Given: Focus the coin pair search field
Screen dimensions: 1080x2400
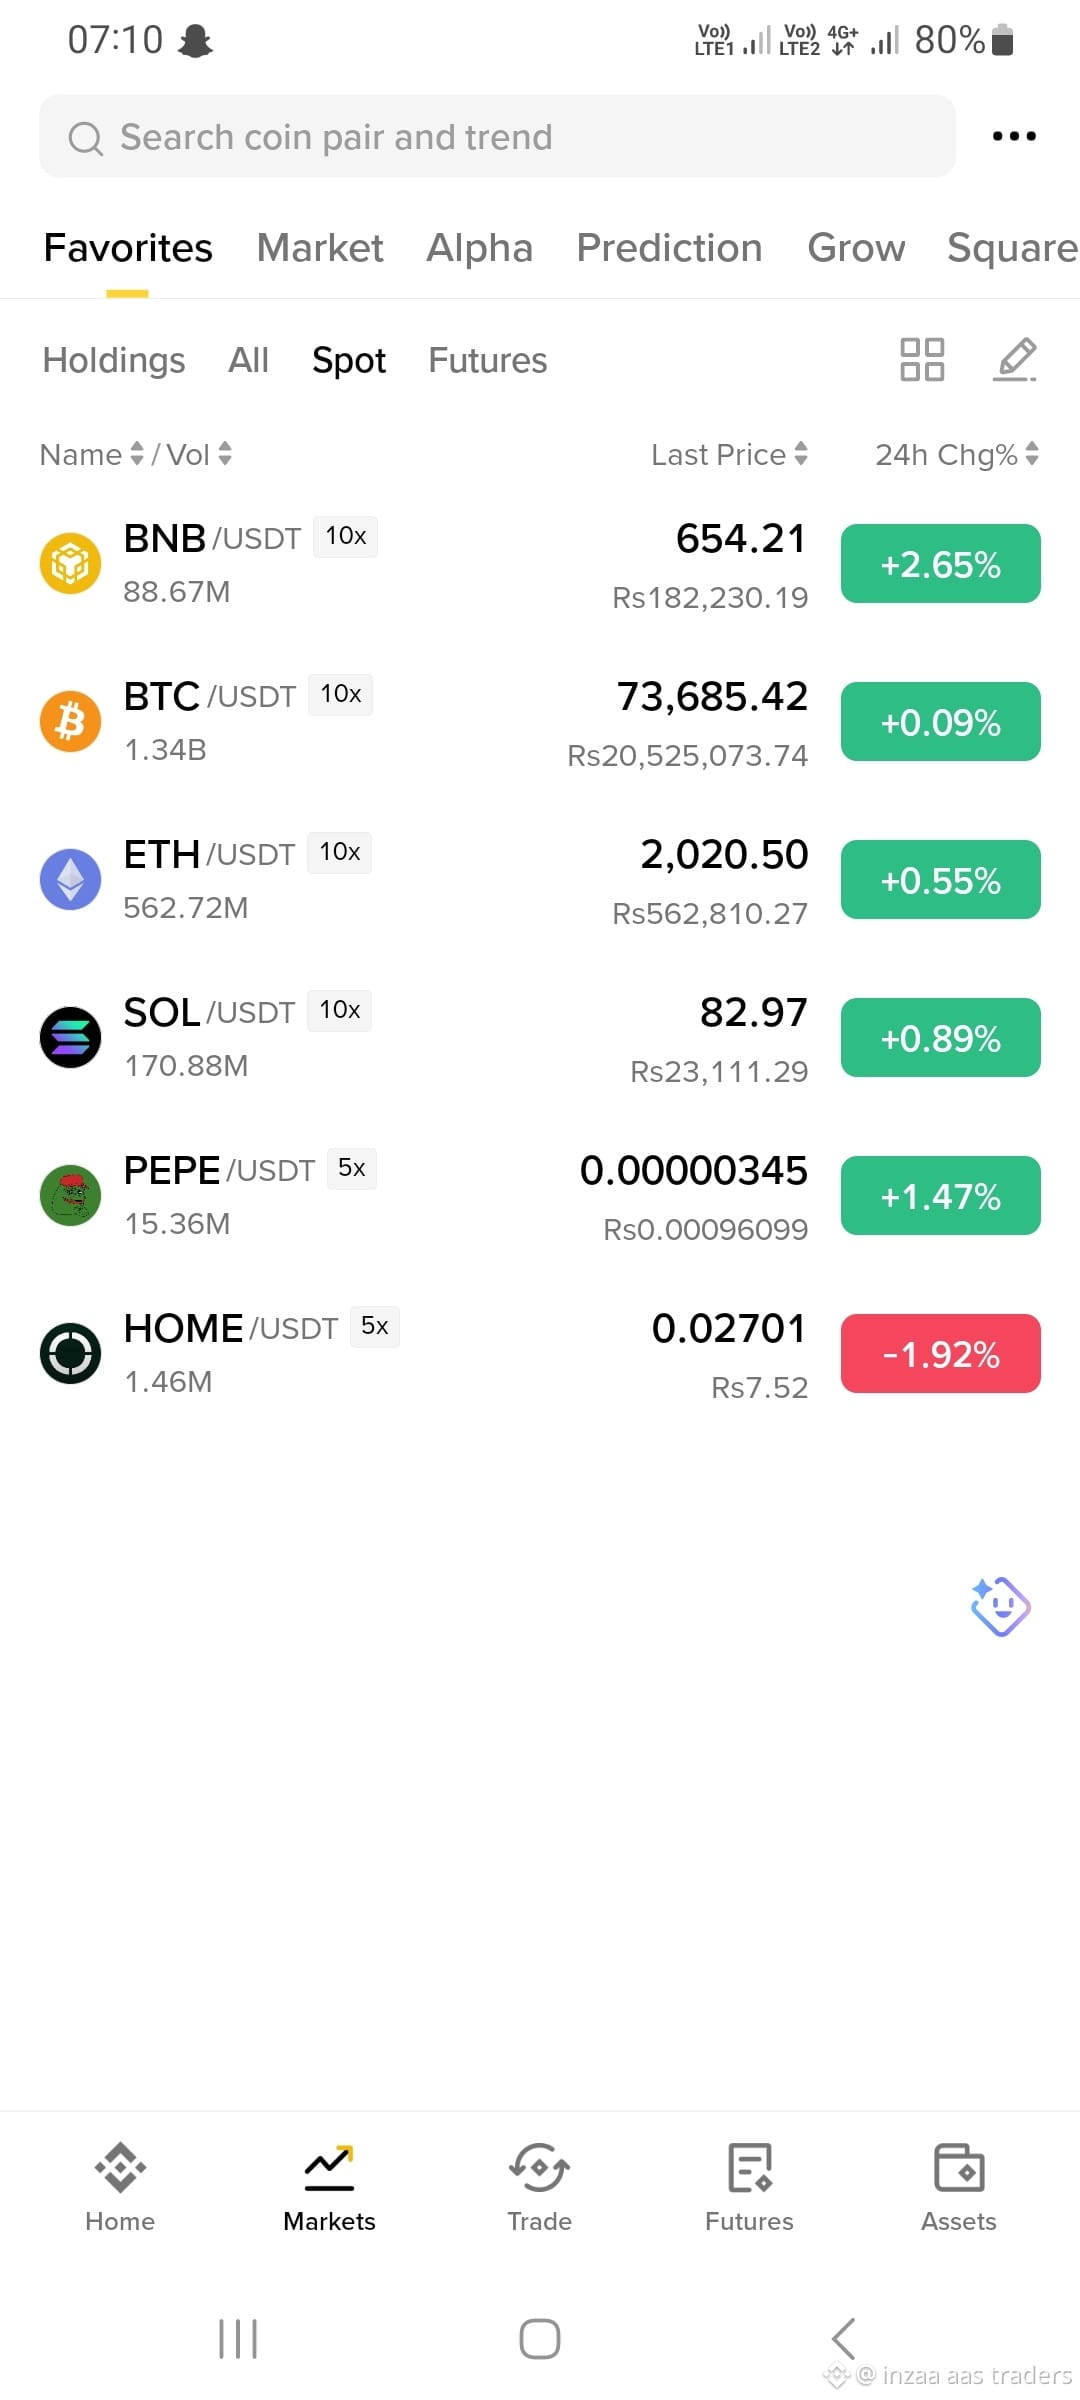Looking at the screenshot, I should (497, 136).
